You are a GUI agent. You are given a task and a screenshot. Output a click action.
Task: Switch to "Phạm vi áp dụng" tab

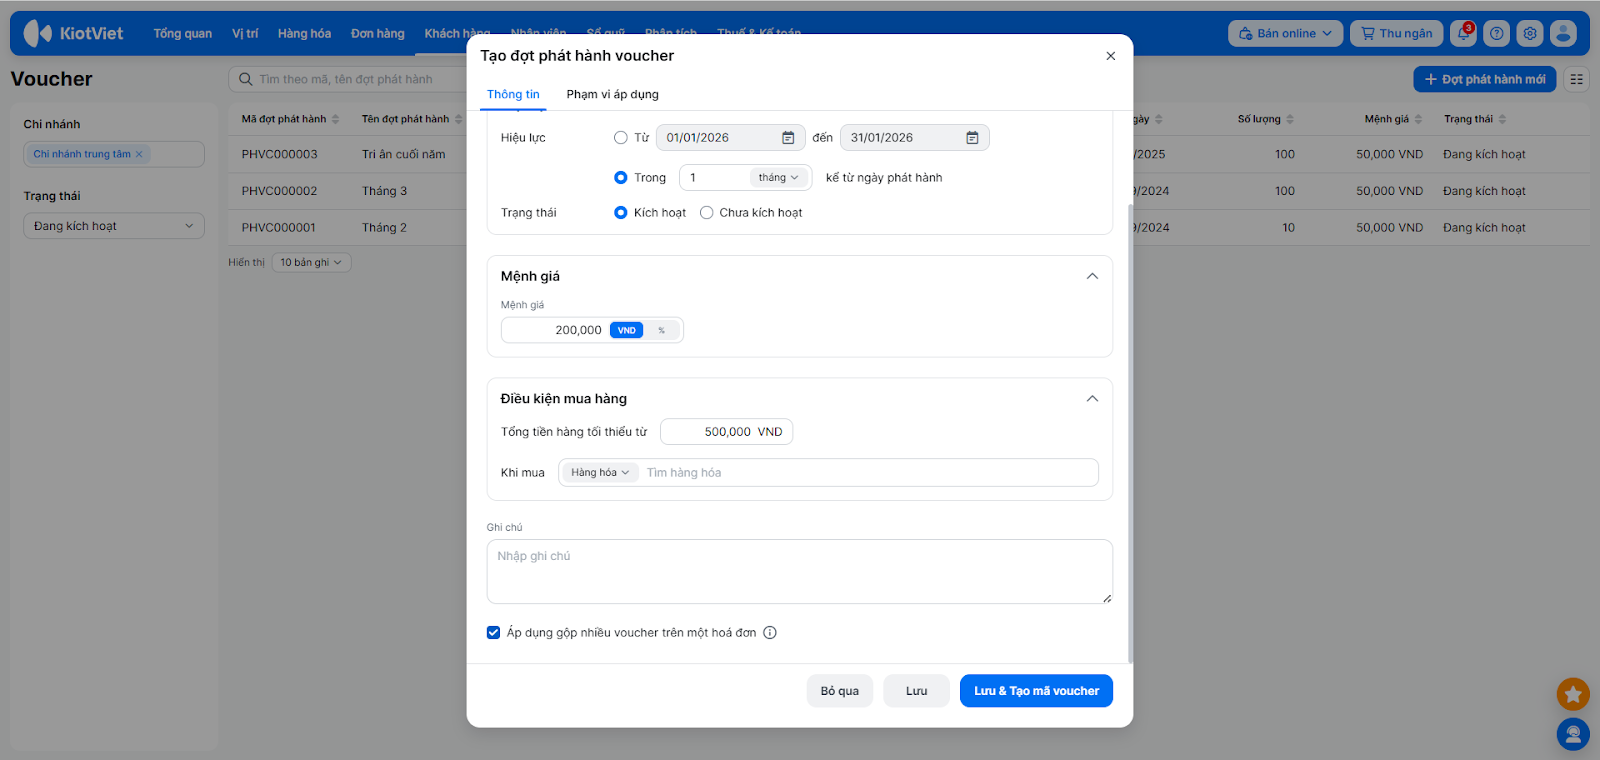[x=612, y=94]
